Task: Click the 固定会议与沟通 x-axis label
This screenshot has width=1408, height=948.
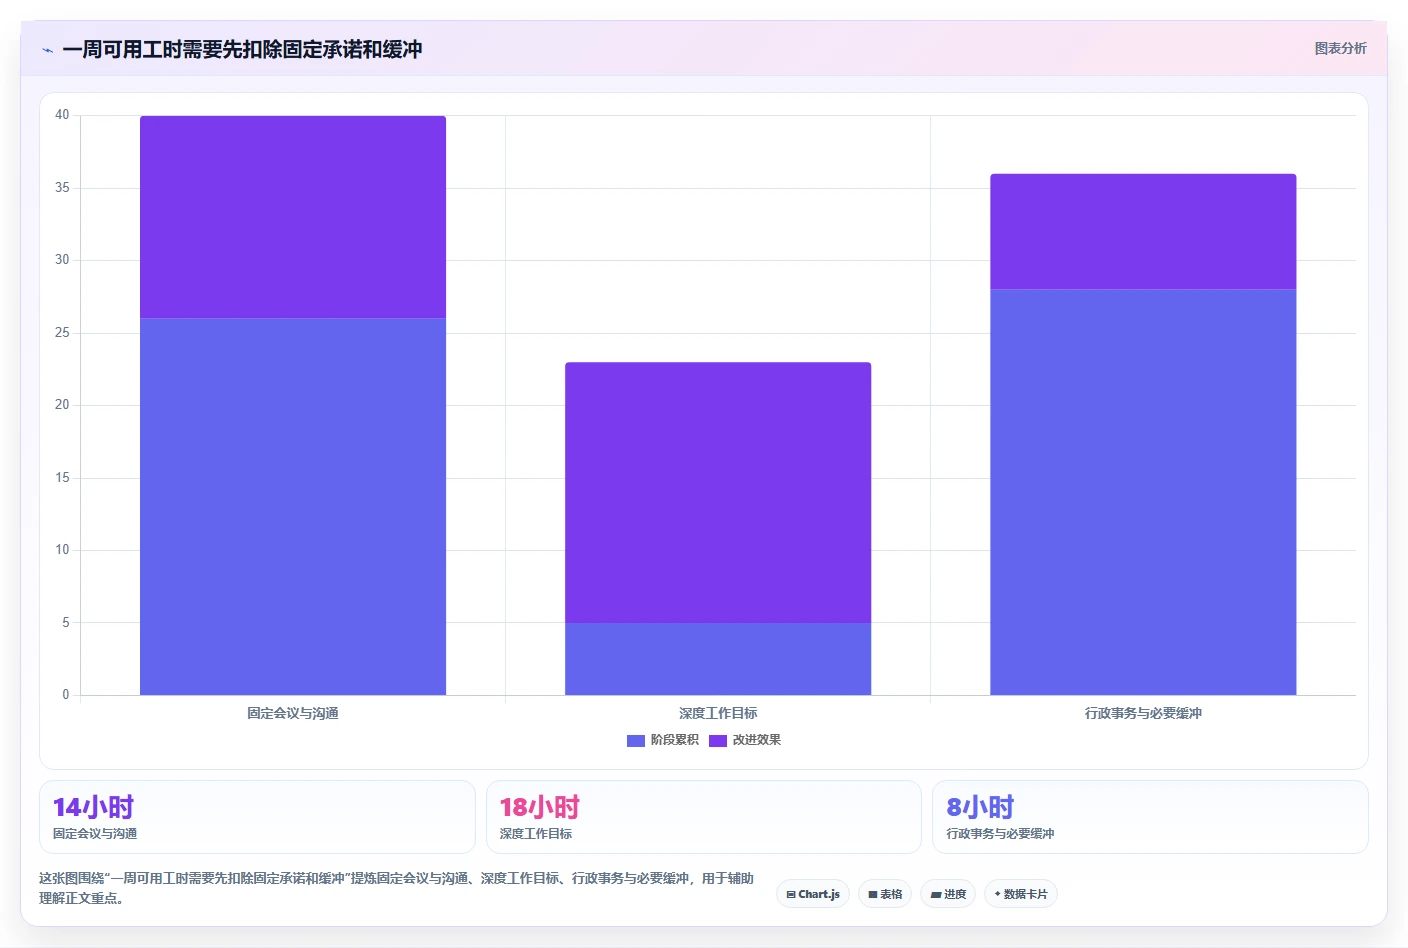Action: (x=293, y=713)
